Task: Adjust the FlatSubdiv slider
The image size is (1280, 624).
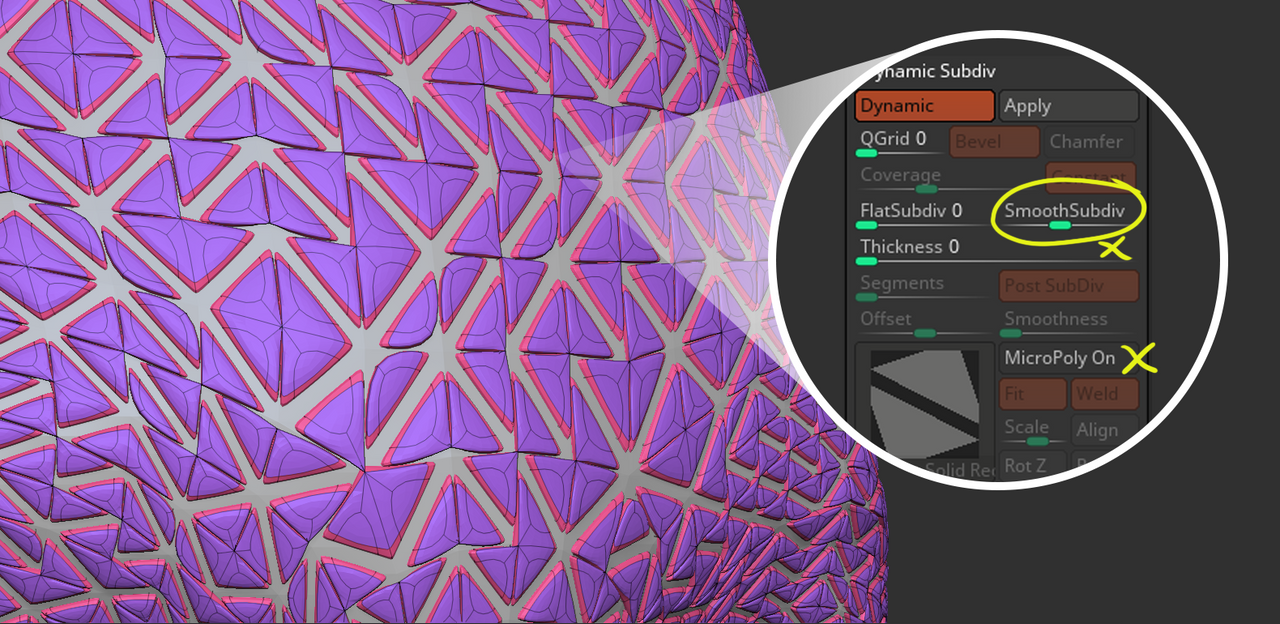Action: [925, 215]
